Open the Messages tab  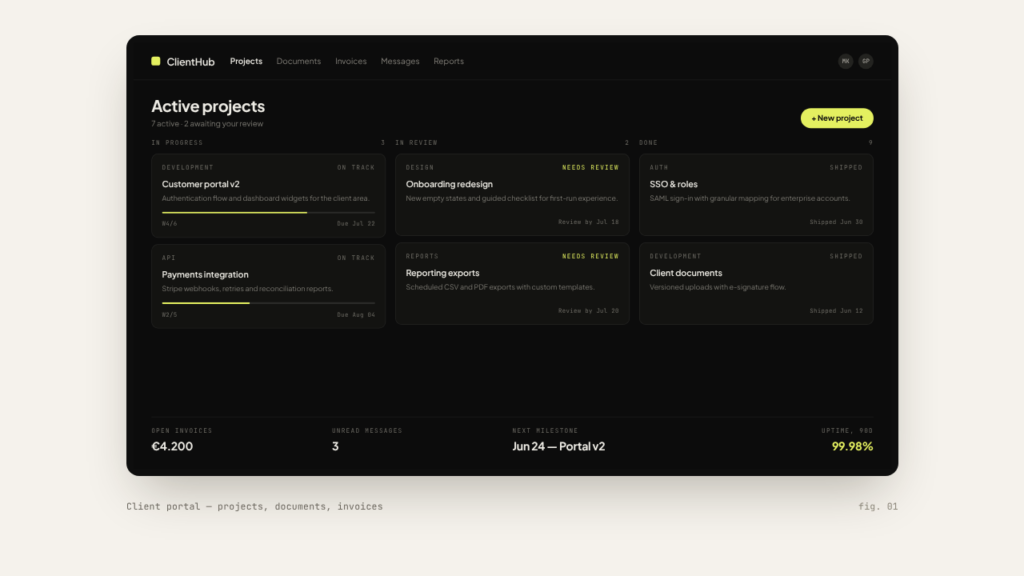tap(400, 61)
